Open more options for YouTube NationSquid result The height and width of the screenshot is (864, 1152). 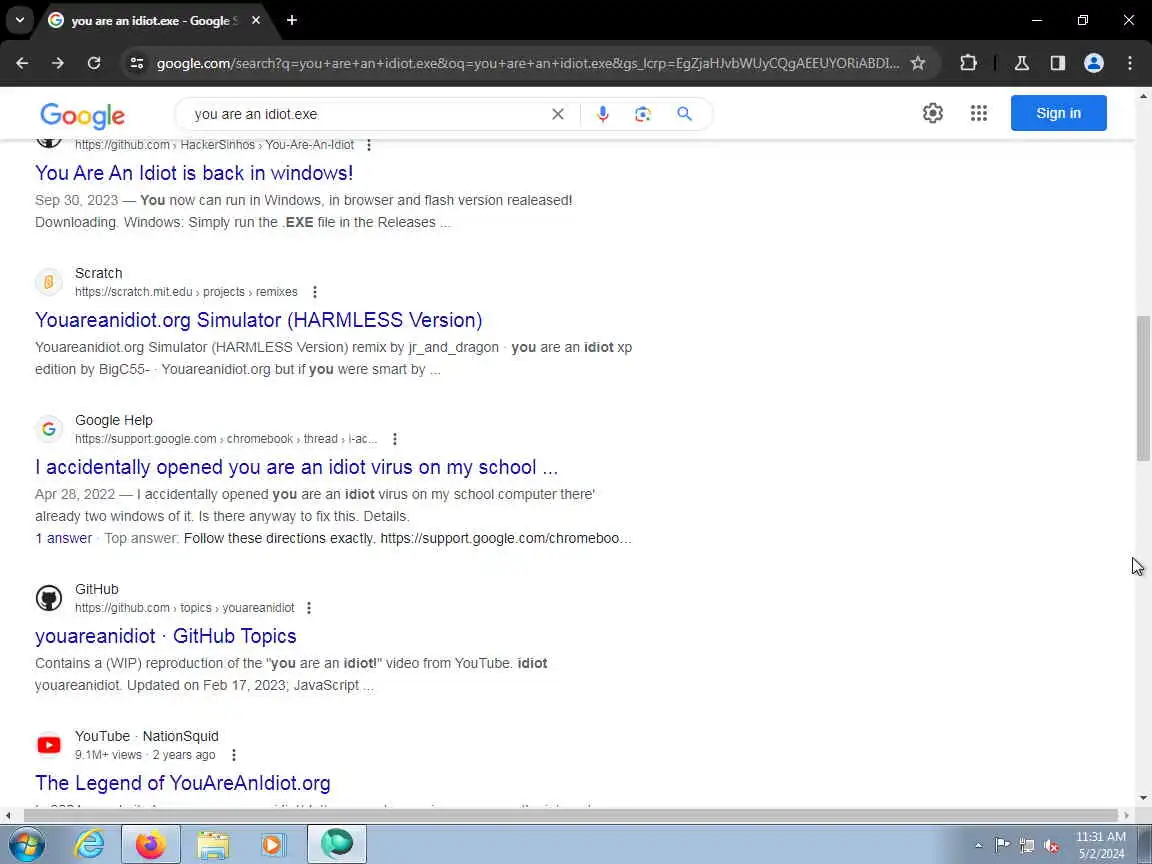pyautogui.click(x=234, y=755)
